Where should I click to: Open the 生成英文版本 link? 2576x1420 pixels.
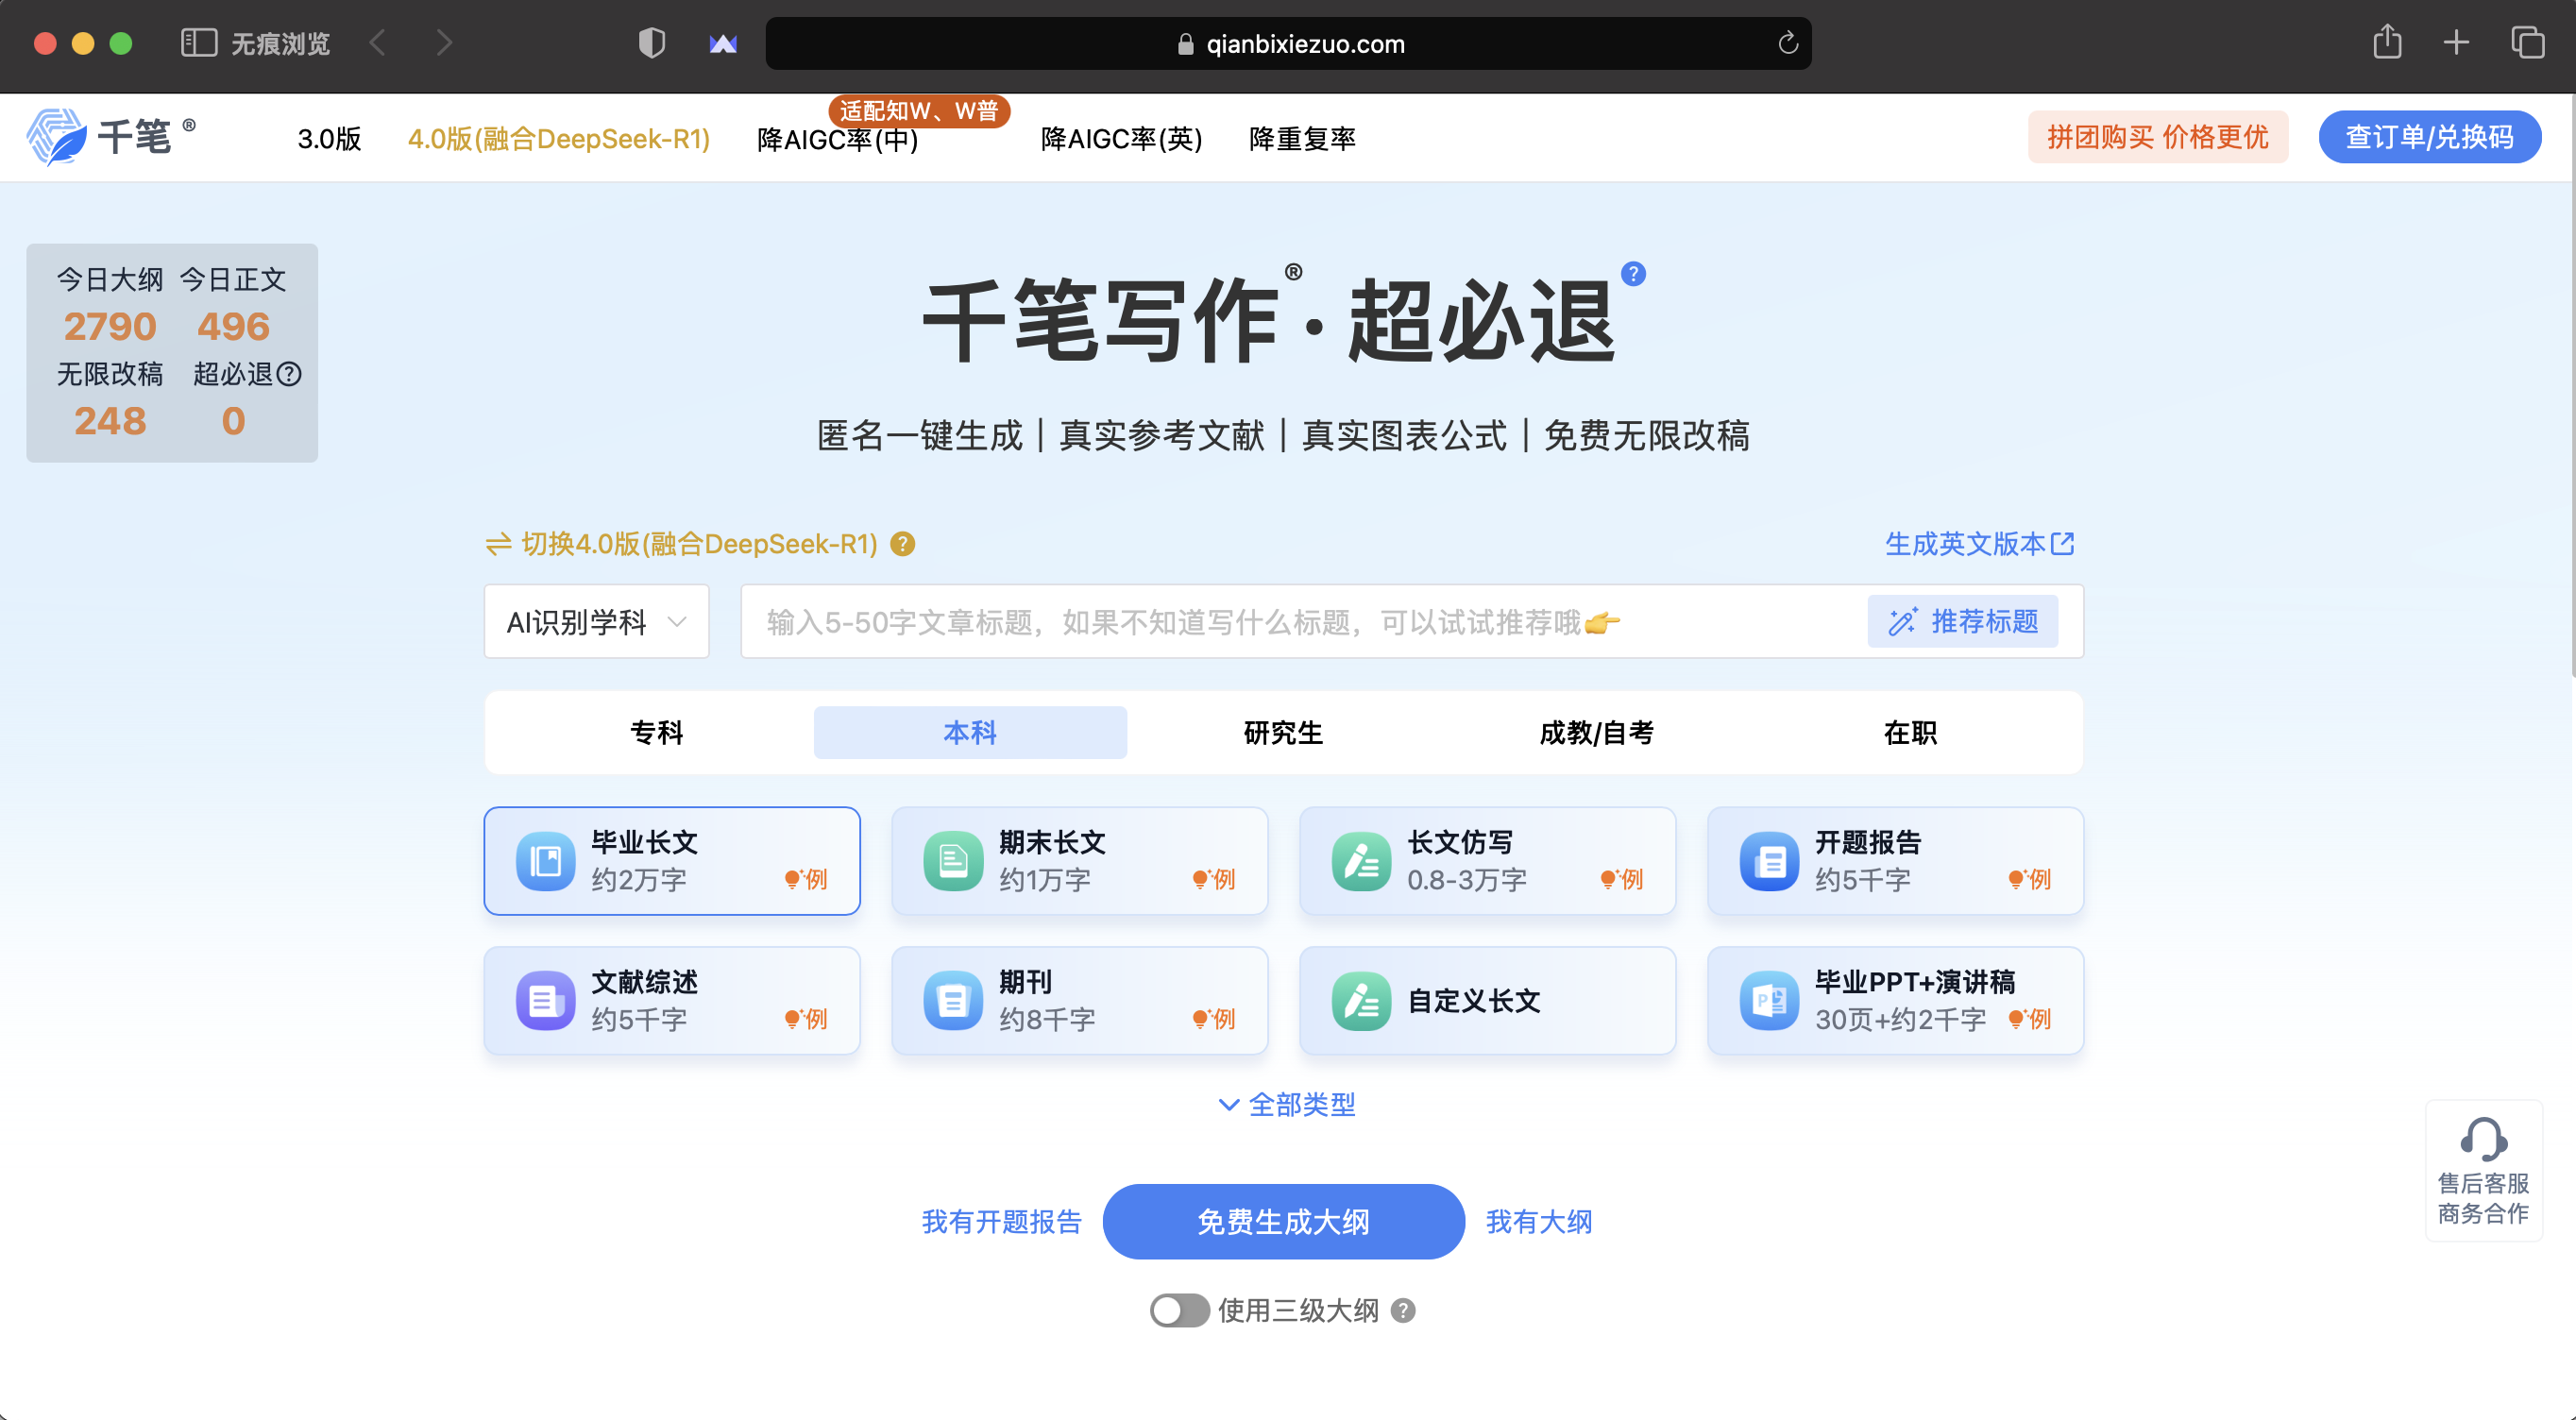pos(1980,544)
